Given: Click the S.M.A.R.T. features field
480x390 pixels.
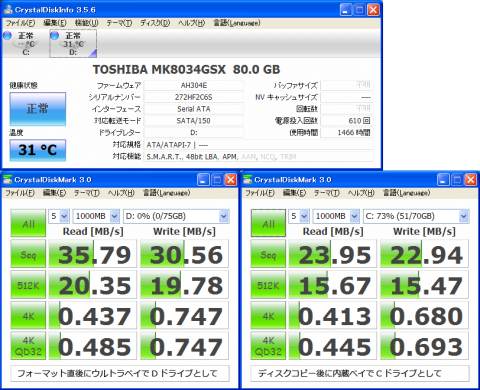Looking at the screenshot, I should click(x=259, y=157).
